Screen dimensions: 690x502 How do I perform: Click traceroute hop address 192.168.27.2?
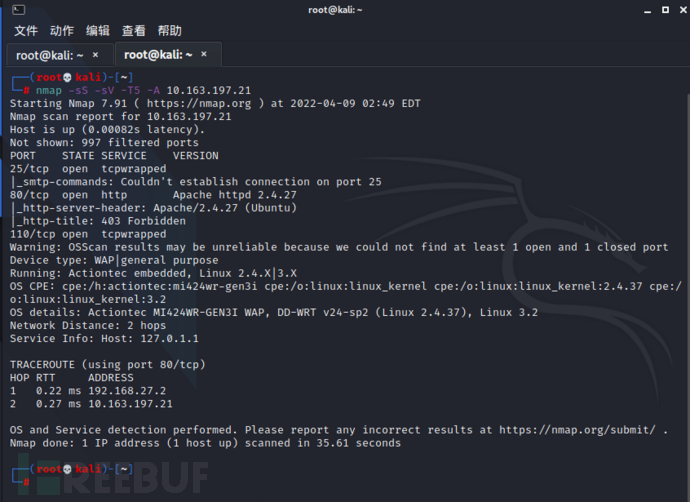127,391
